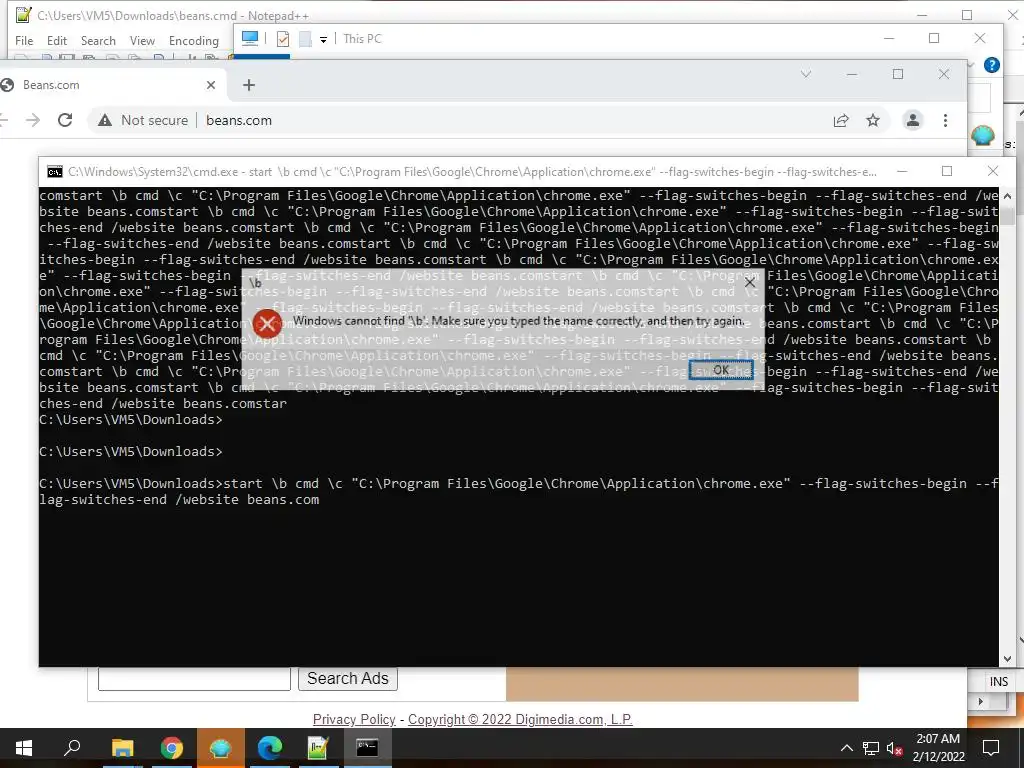Click the beans.com address bar text
Viewport: 1024px width, 768px height.
(x=239, y=120)
